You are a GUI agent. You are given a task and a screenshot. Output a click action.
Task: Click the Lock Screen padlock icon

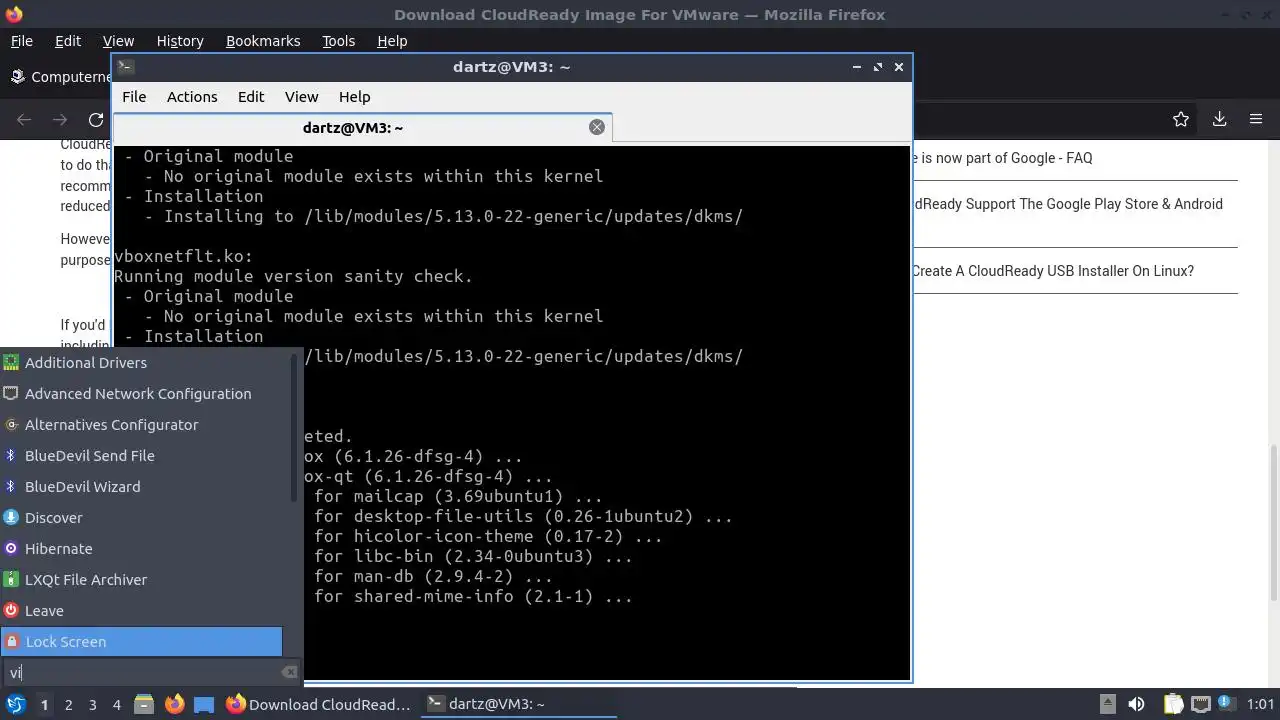click(11, 642)
